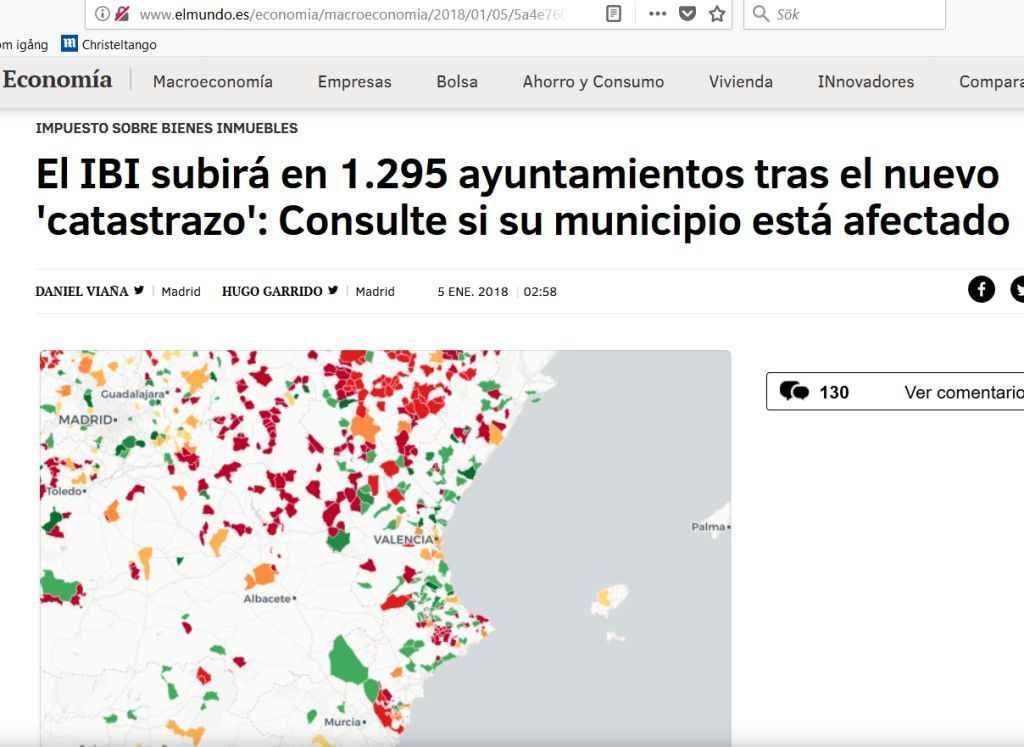
Task: Open Hugo Garrido's Twitter bird icon
Action: (x=333, y=291)
